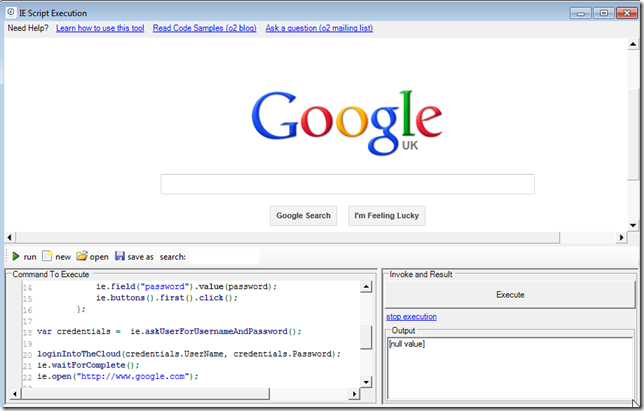Screen dimensions: 644x411
Task: Create a new script with new icon
Action: point(47,256)
